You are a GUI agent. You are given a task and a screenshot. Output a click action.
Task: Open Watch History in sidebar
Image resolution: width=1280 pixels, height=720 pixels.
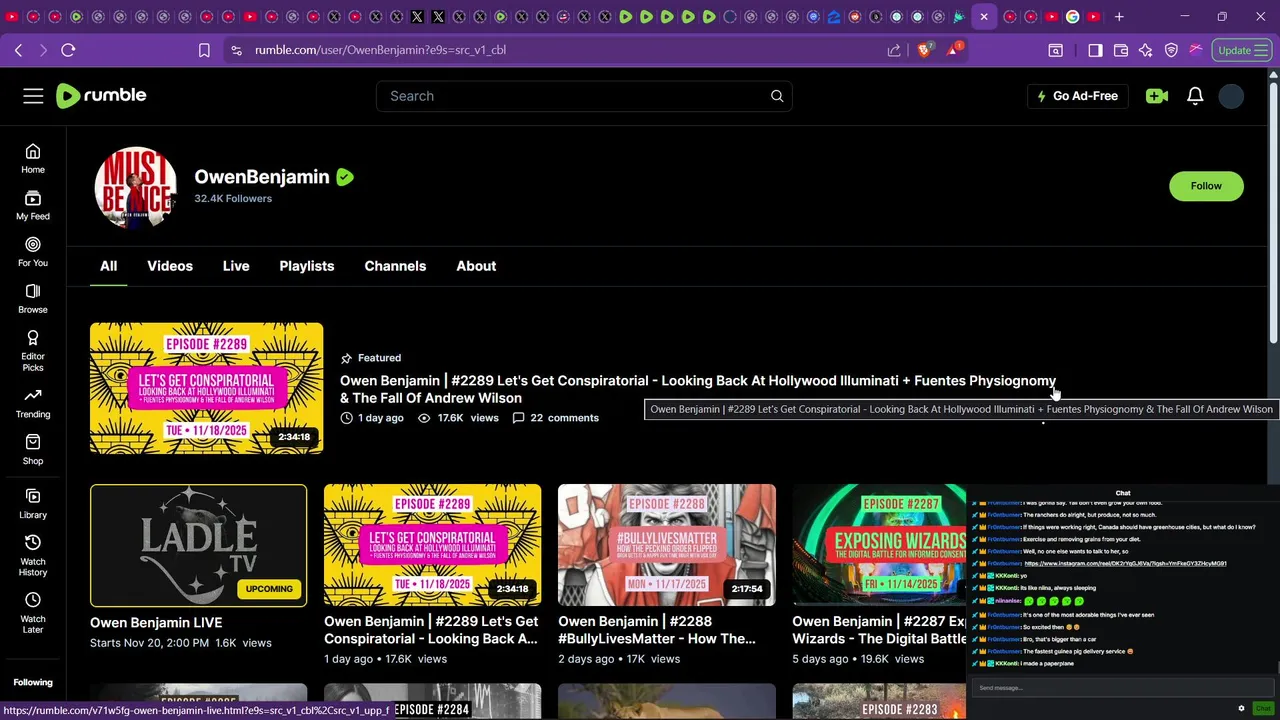[x=33, y=554]
